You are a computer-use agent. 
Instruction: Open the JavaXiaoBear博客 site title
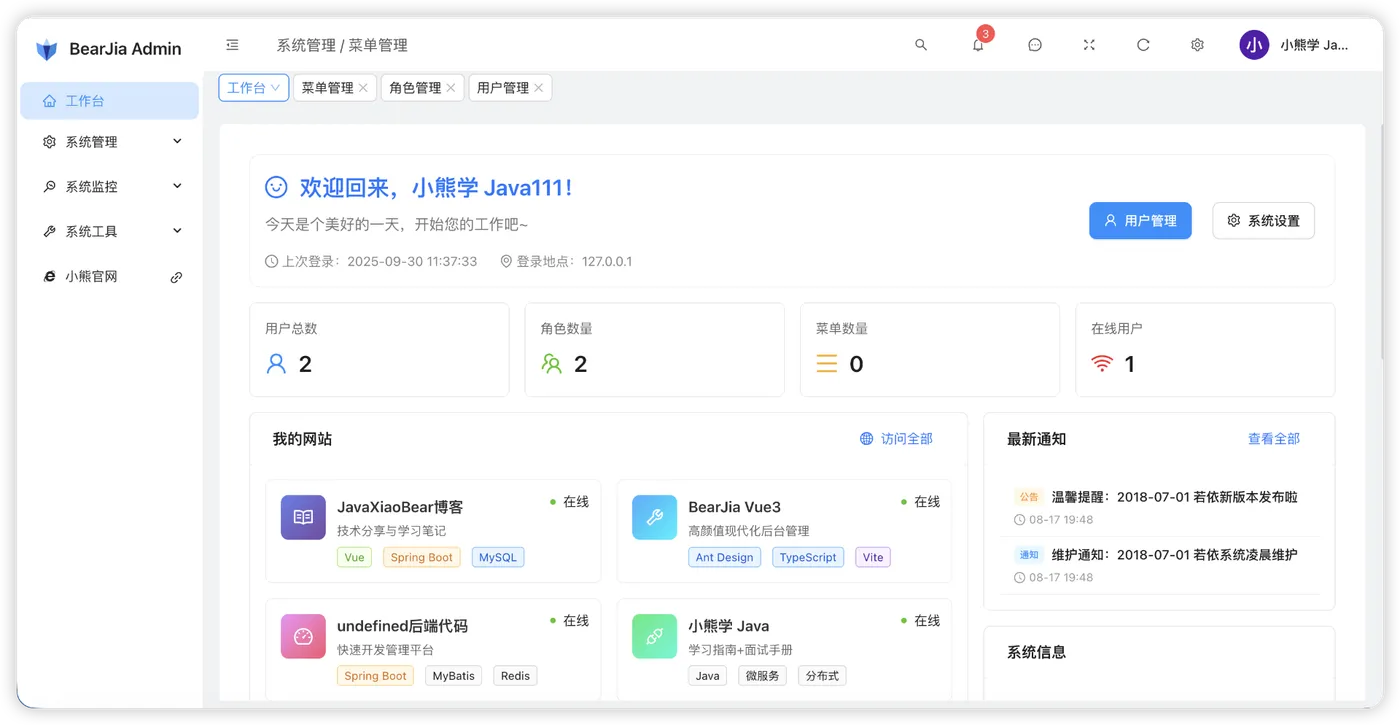pos(400,507)
